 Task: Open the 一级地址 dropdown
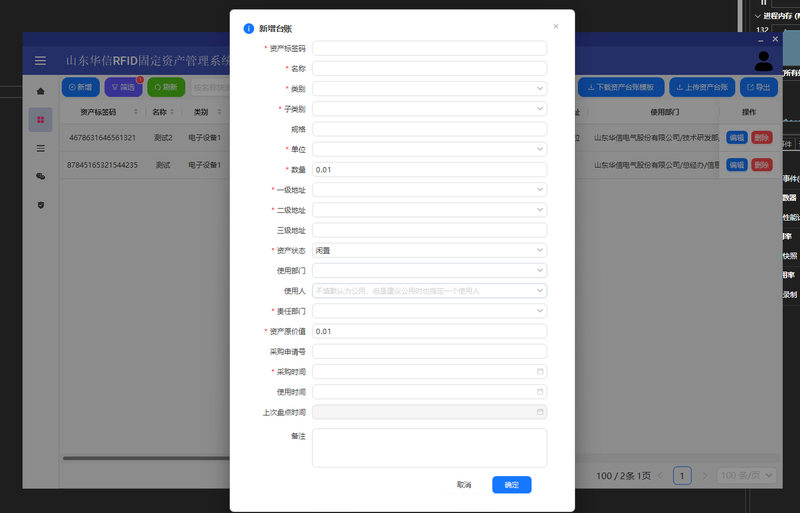point(430,190)
